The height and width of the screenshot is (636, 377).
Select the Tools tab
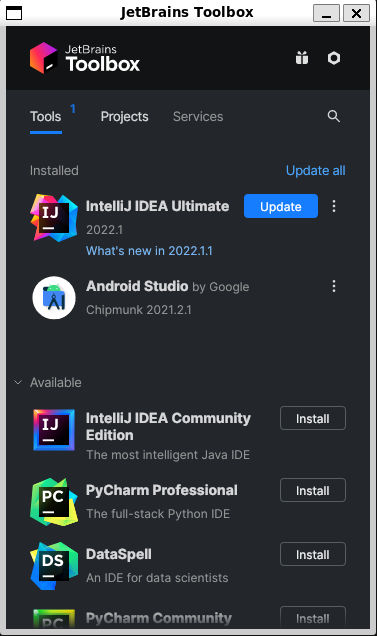click(x=45, y=116)
